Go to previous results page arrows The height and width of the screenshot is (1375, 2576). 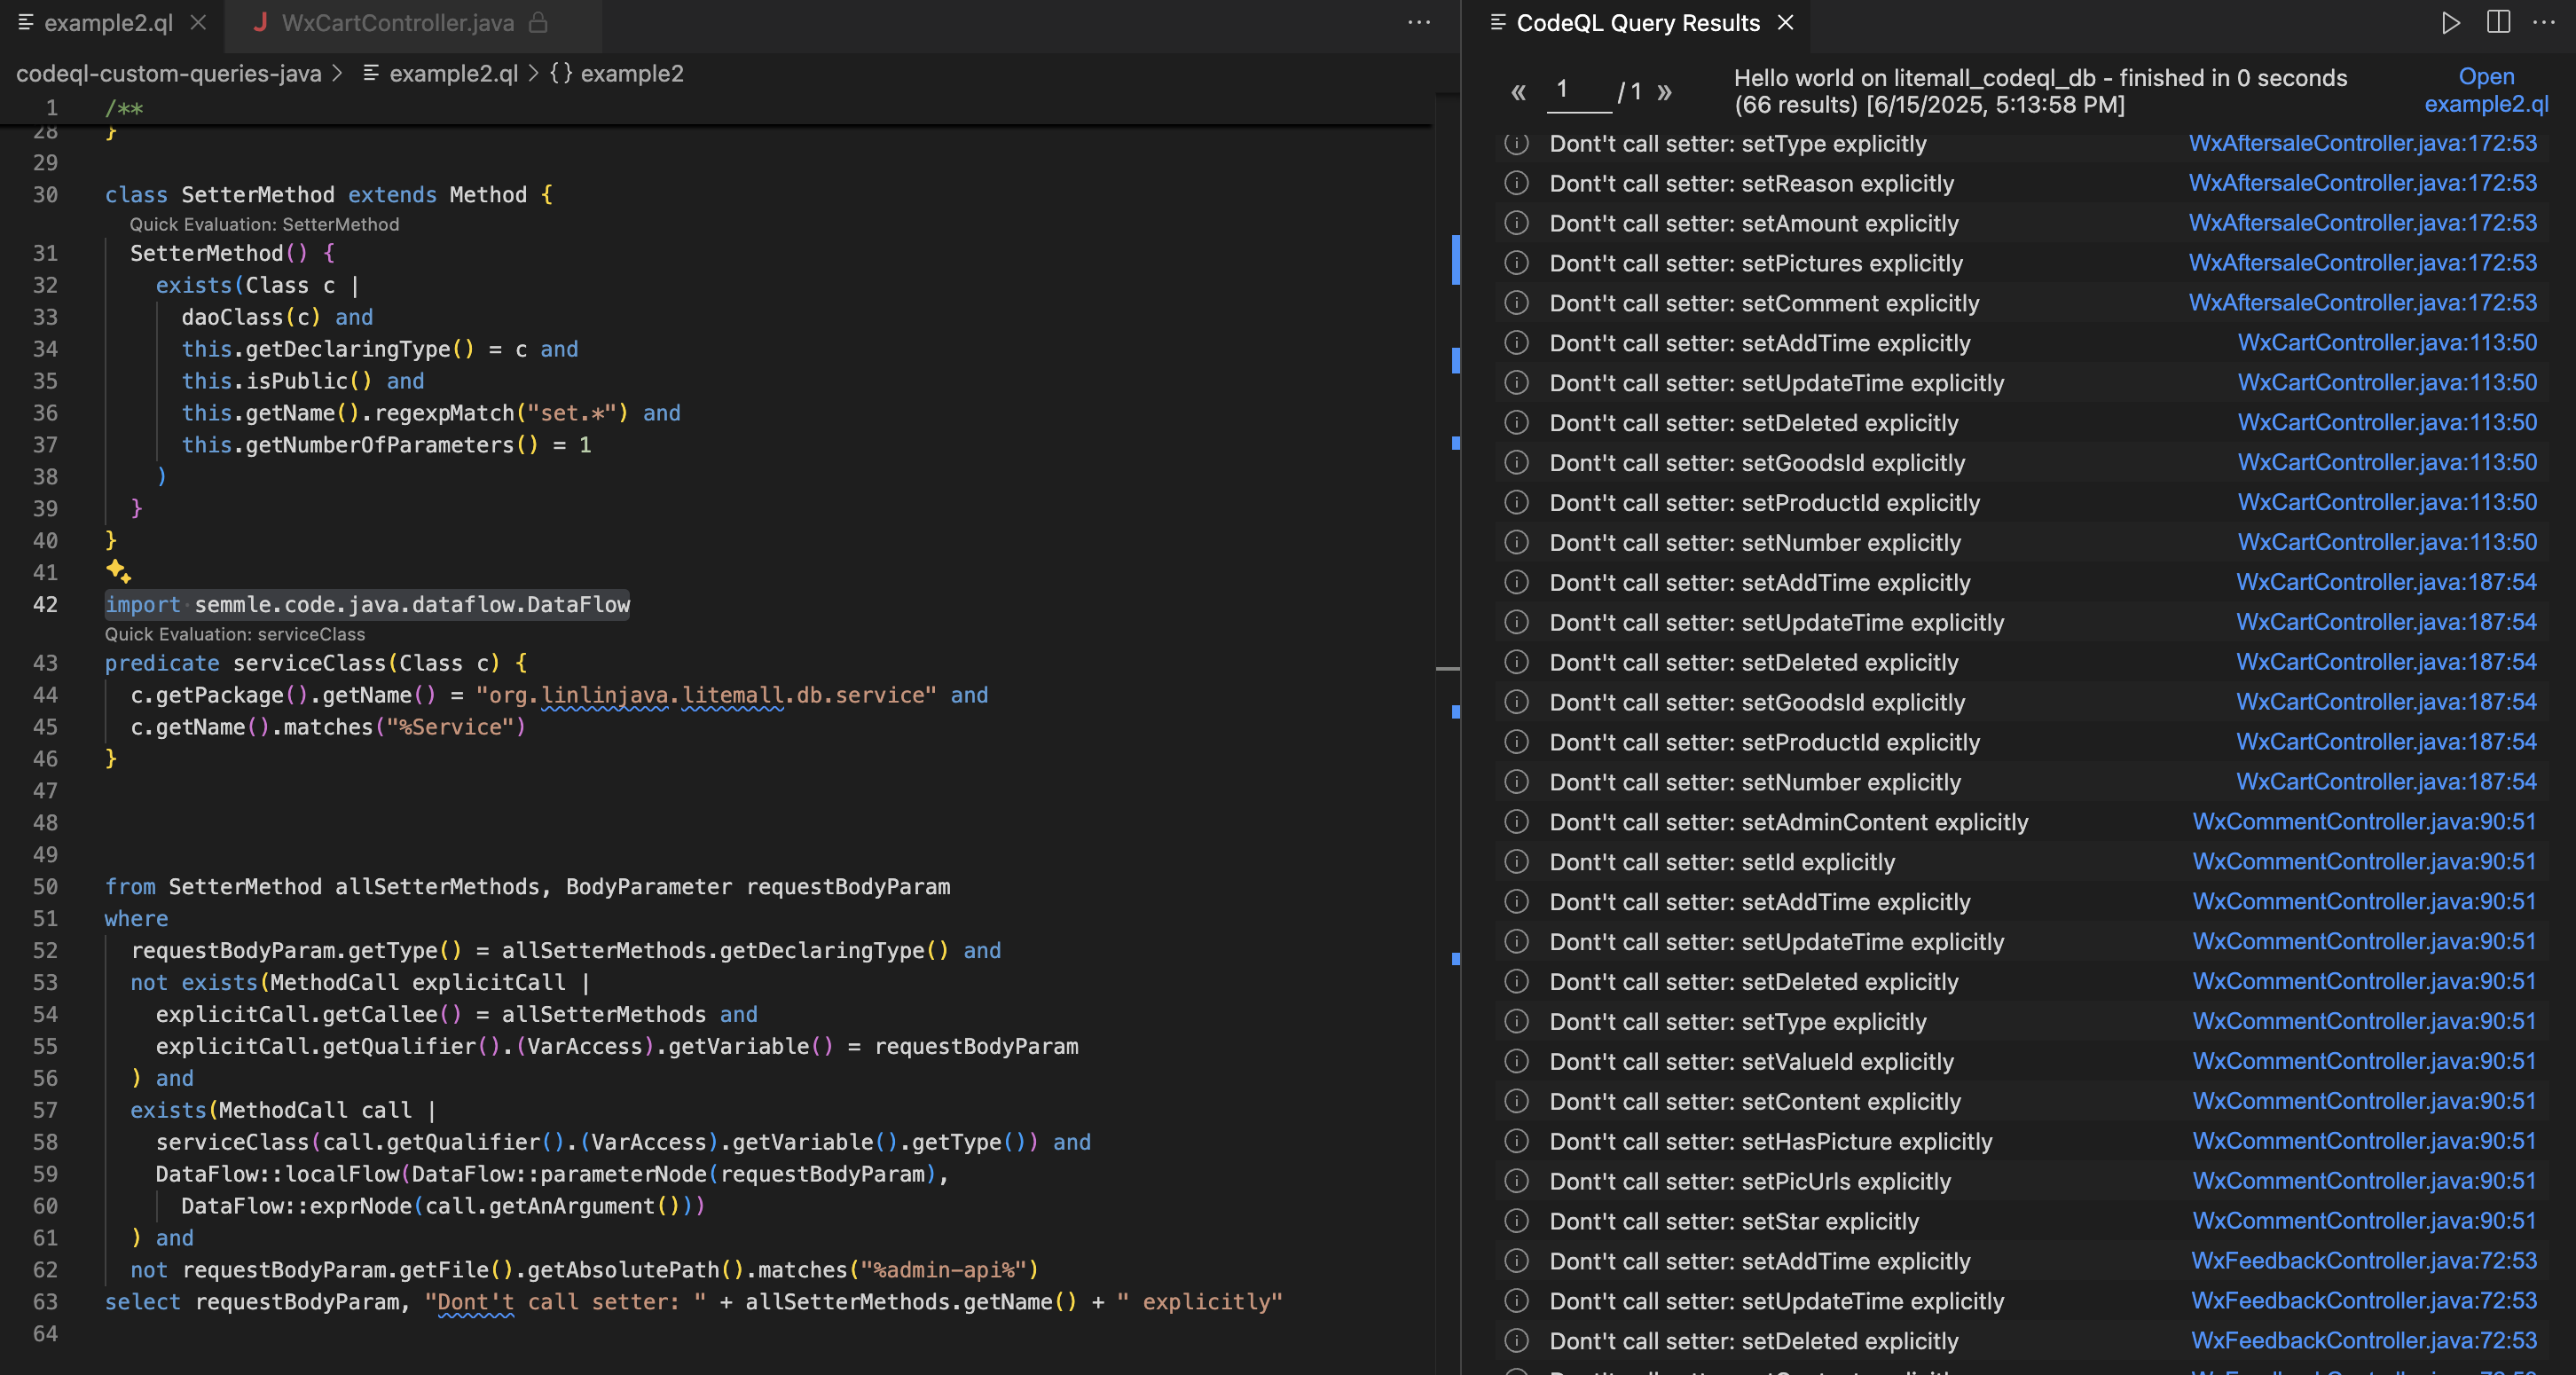[1518, 92]
